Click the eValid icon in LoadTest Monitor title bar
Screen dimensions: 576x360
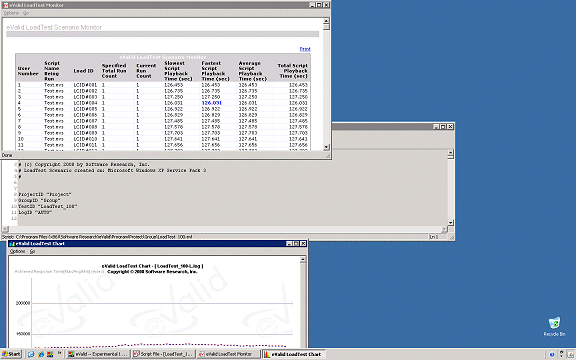(6, 5)
